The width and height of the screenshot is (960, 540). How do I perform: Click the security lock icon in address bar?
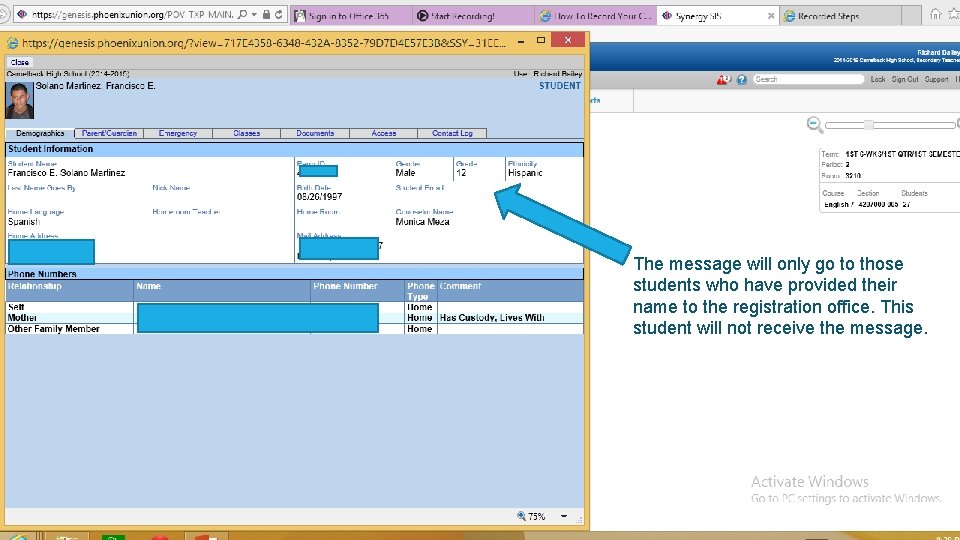pyautogui.click(x=266, y=14)
